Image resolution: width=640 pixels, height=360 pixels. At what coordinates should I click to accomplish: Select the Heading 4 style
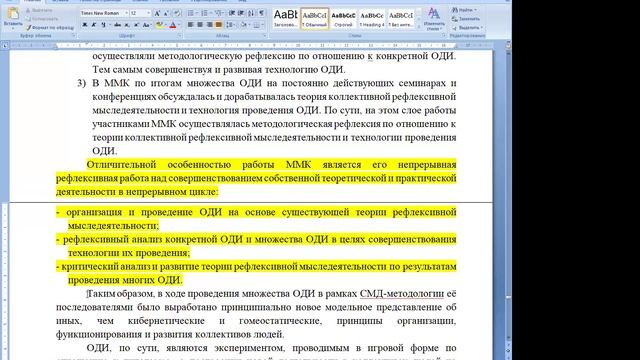[371, 18]
